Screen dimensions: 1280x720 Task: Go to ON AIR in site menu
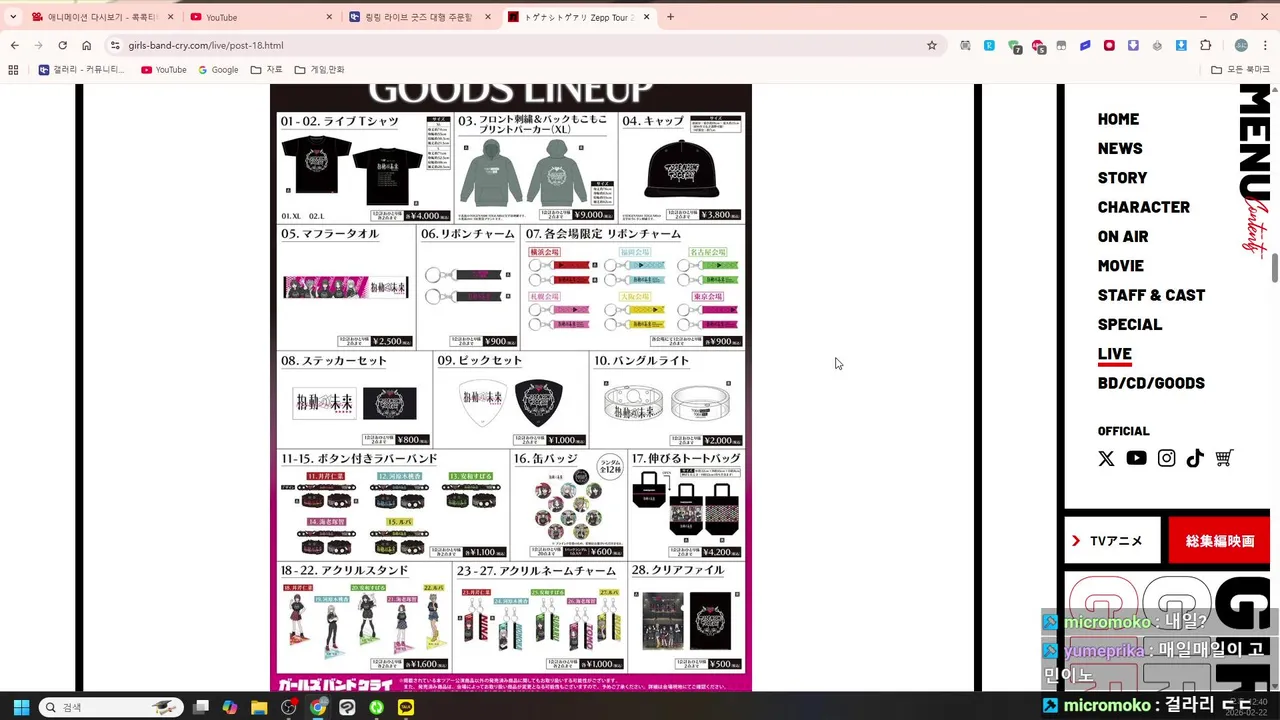pyautogui.click(x=1123, y=236)
